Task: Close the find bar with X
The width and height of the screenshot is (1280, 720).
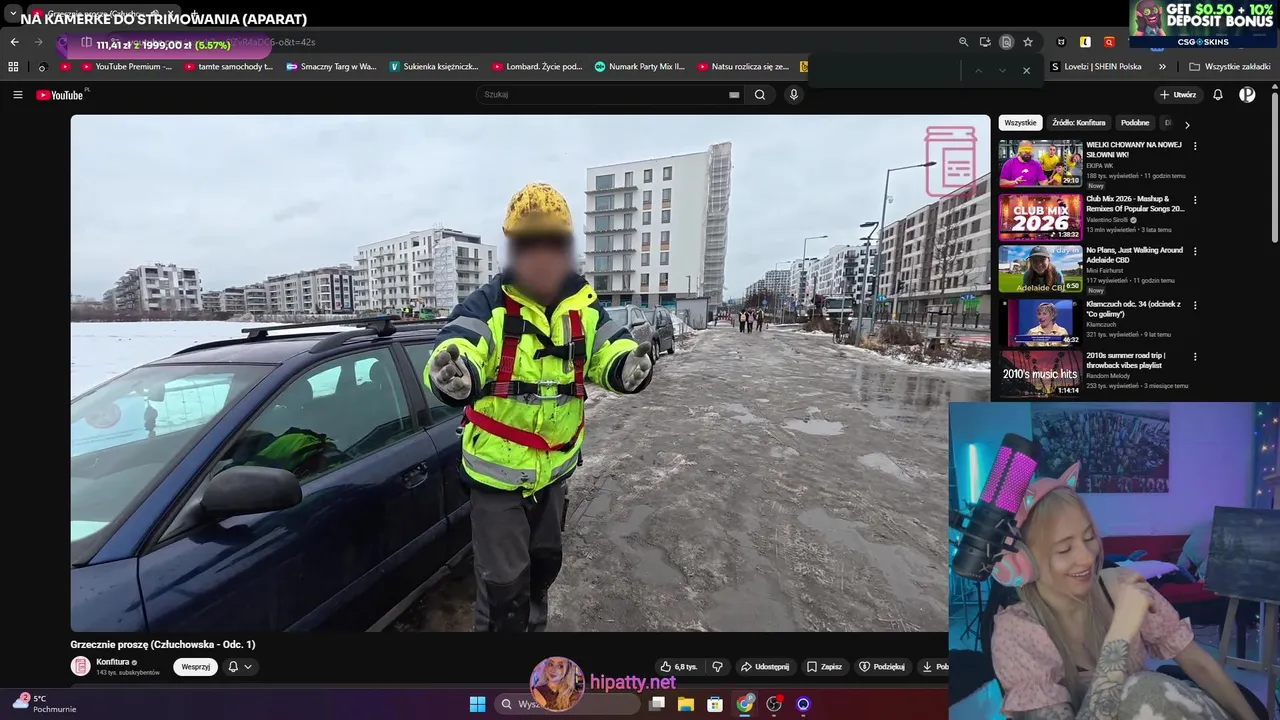Action: point(1026,70)
